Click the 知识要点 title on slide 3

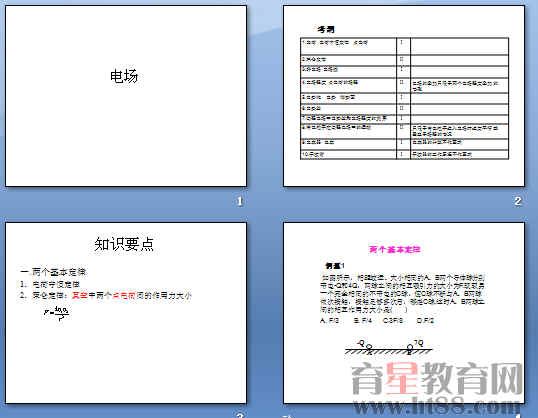124,244
